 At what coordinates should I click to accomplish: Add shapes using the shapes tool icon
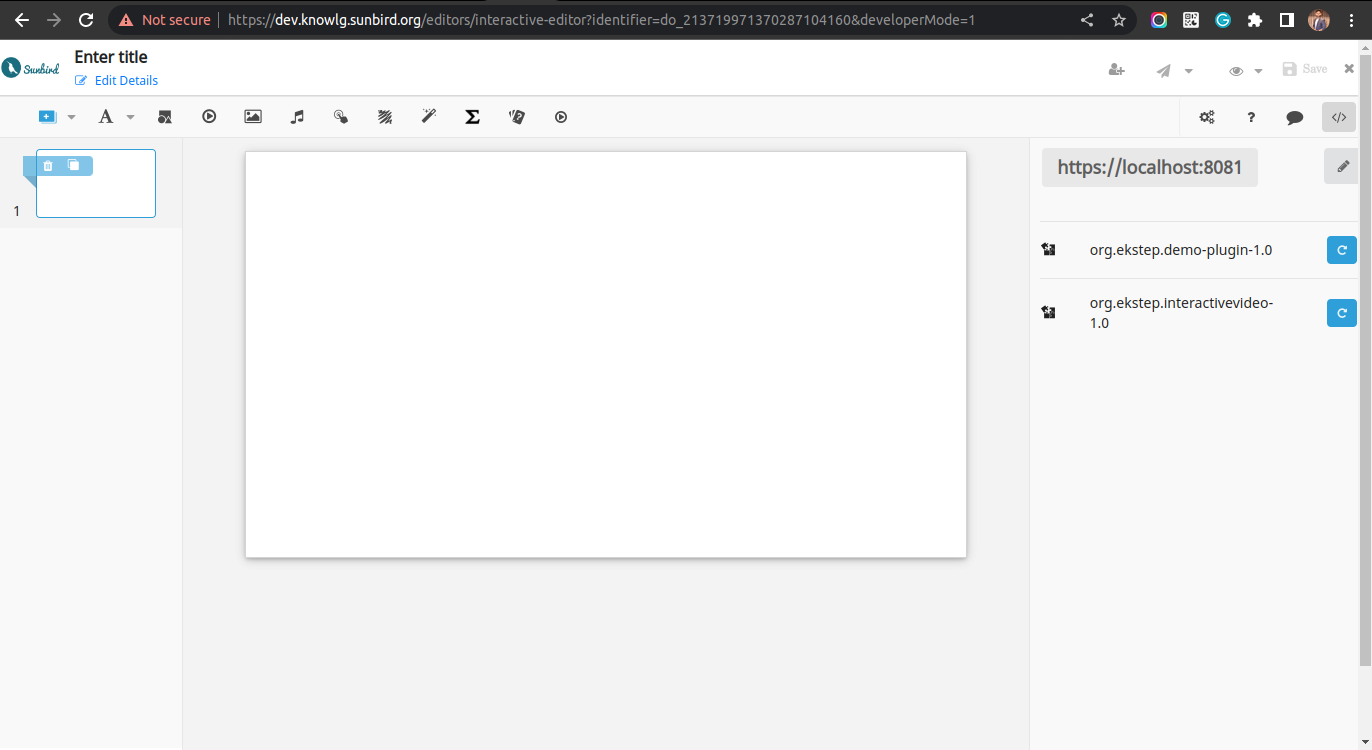pos(165,117)
